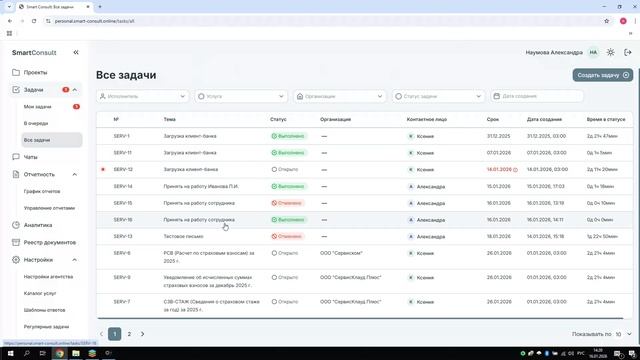Viewport: 640px width, 360px height.
Task: Click the red marker on SERV-12 row
Action: click(x=103, y=169)
